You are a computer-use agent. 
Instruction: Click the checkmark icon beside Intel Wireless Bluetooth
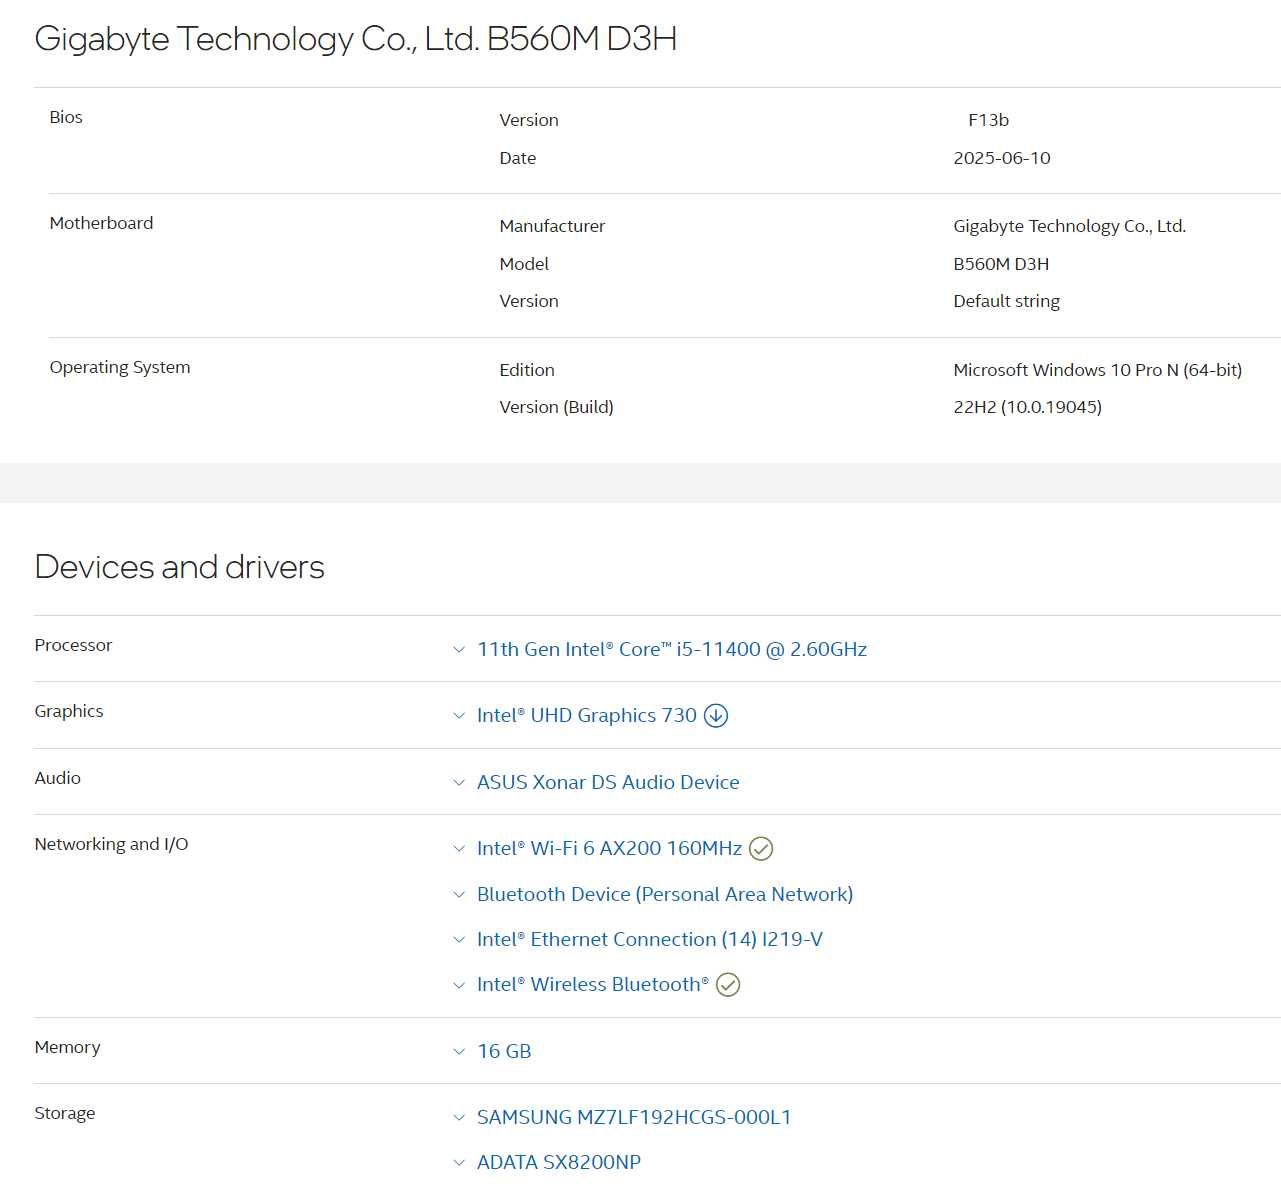click(x=728, y=985)
